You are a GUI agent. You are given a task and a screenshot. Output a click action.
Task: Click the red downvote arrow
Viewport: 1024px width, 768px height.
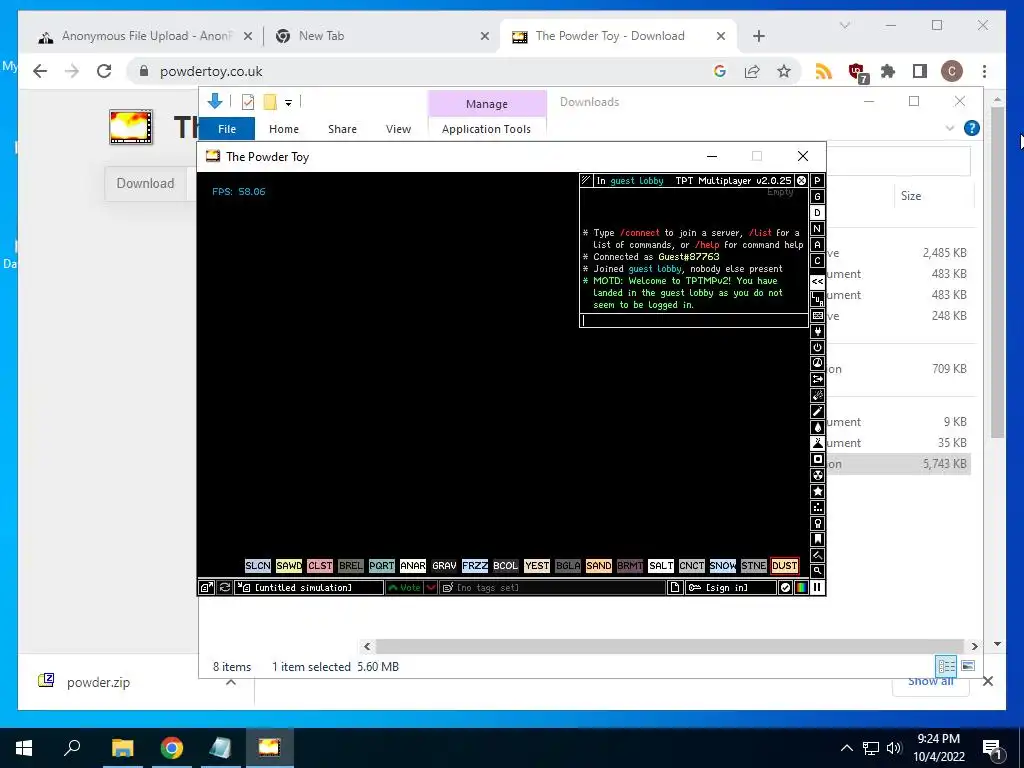pos(431,588)
